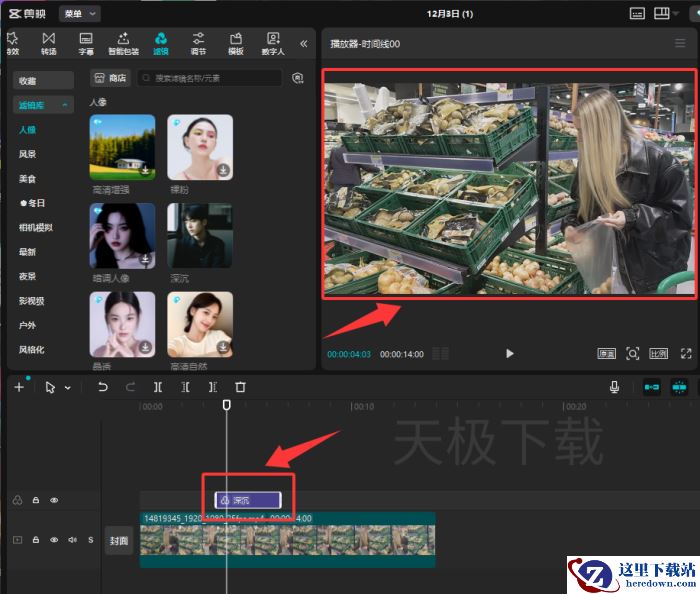Screen dimensions: 700x594
Task: Select the 冬日 winter category
Action: pos(32,203)
